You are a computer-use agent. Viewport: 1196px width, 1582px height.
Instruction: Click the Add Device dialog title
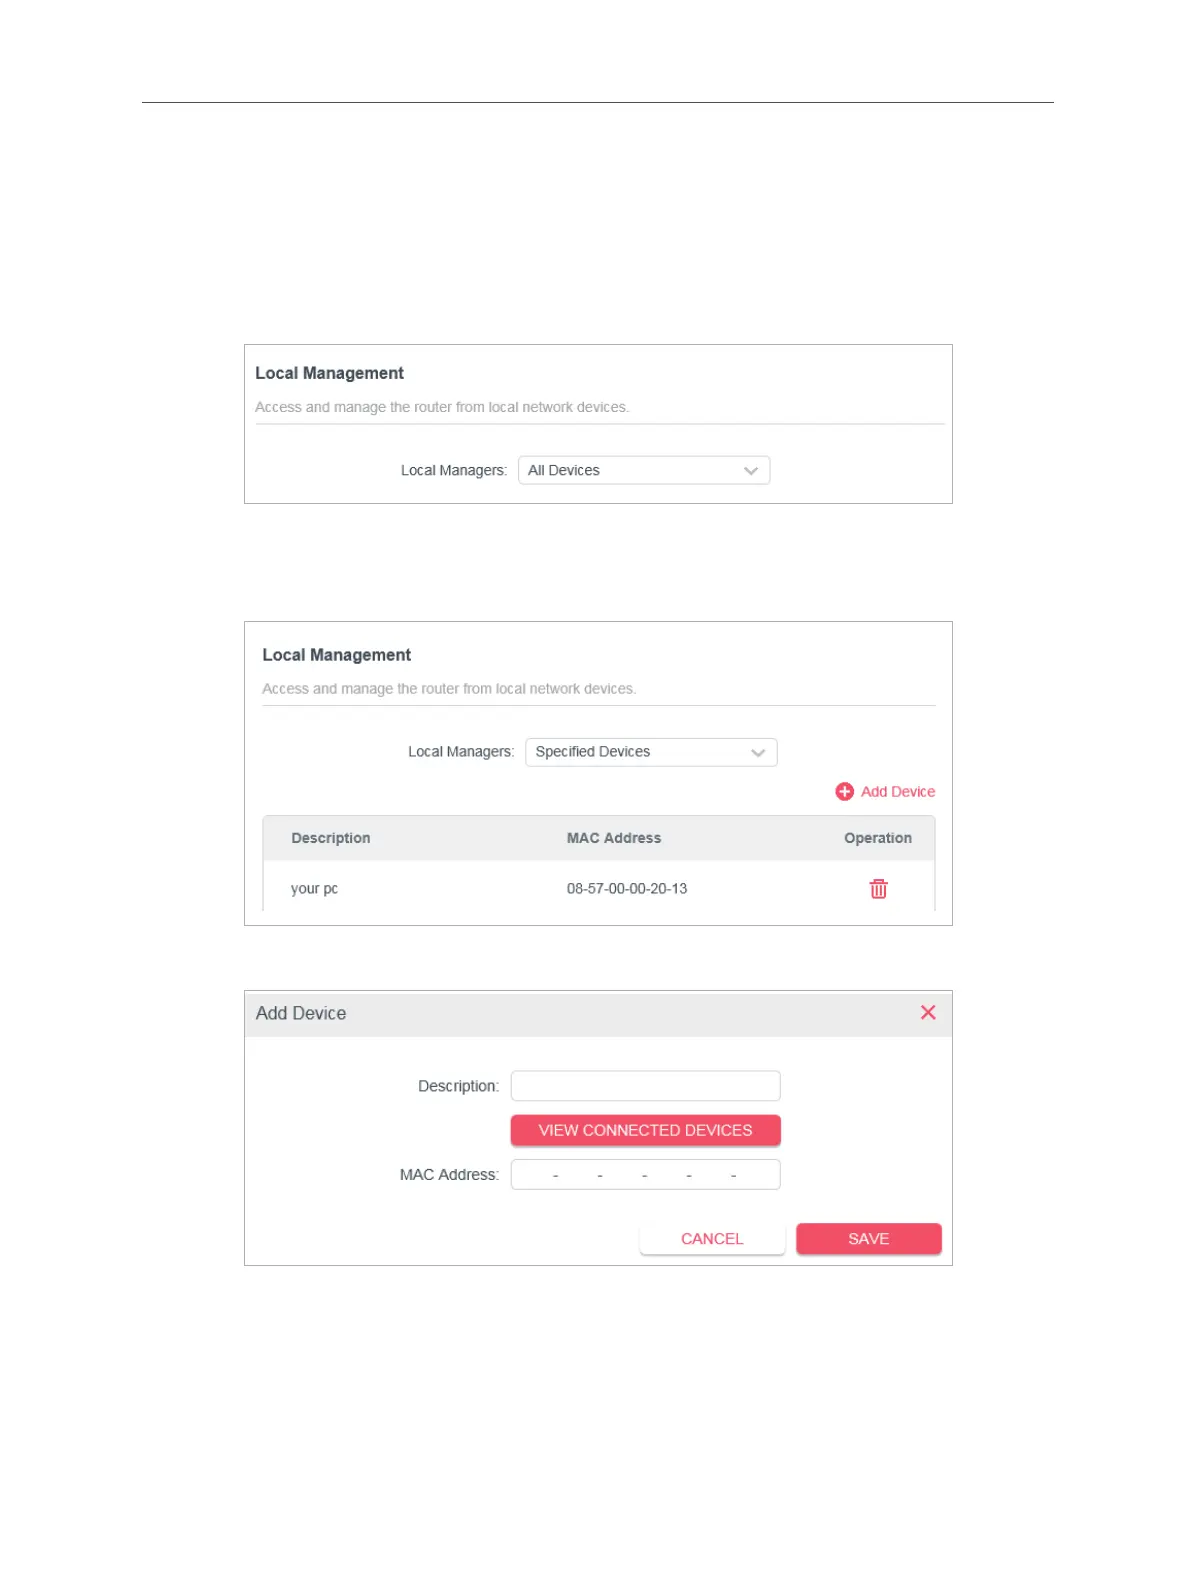coord(301,1013)
